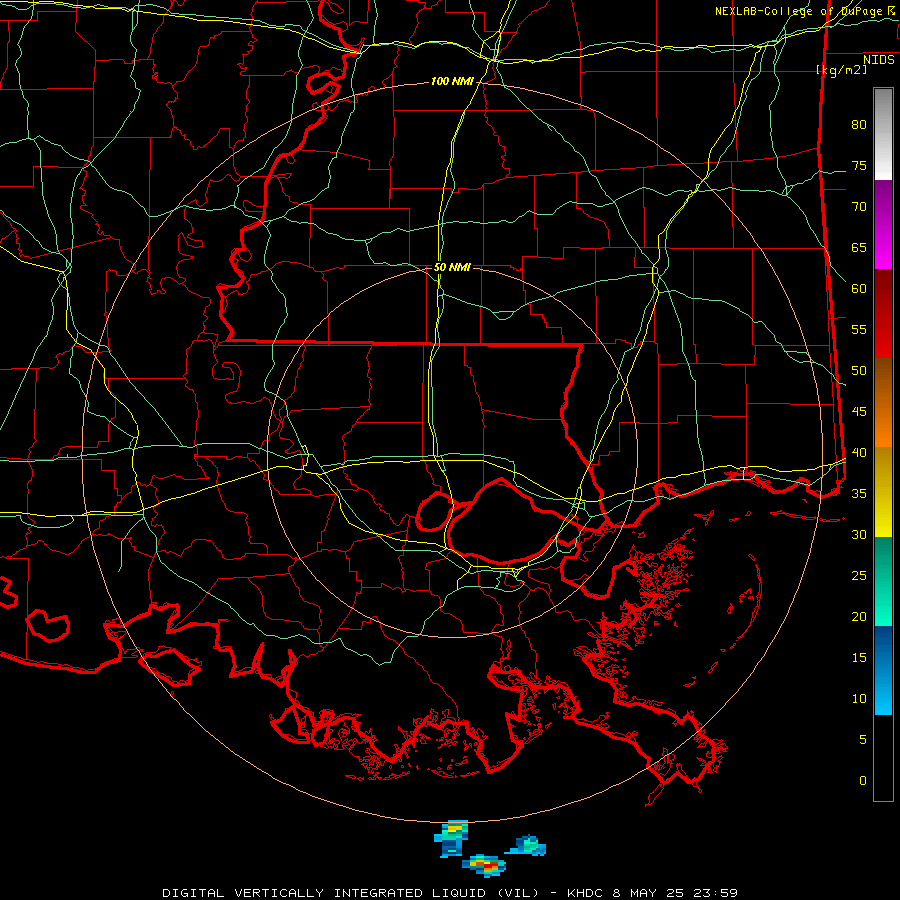The height and width of the screenshot is (900, 900).
Task: Click the legend value 40
Action: click(859, 453)
